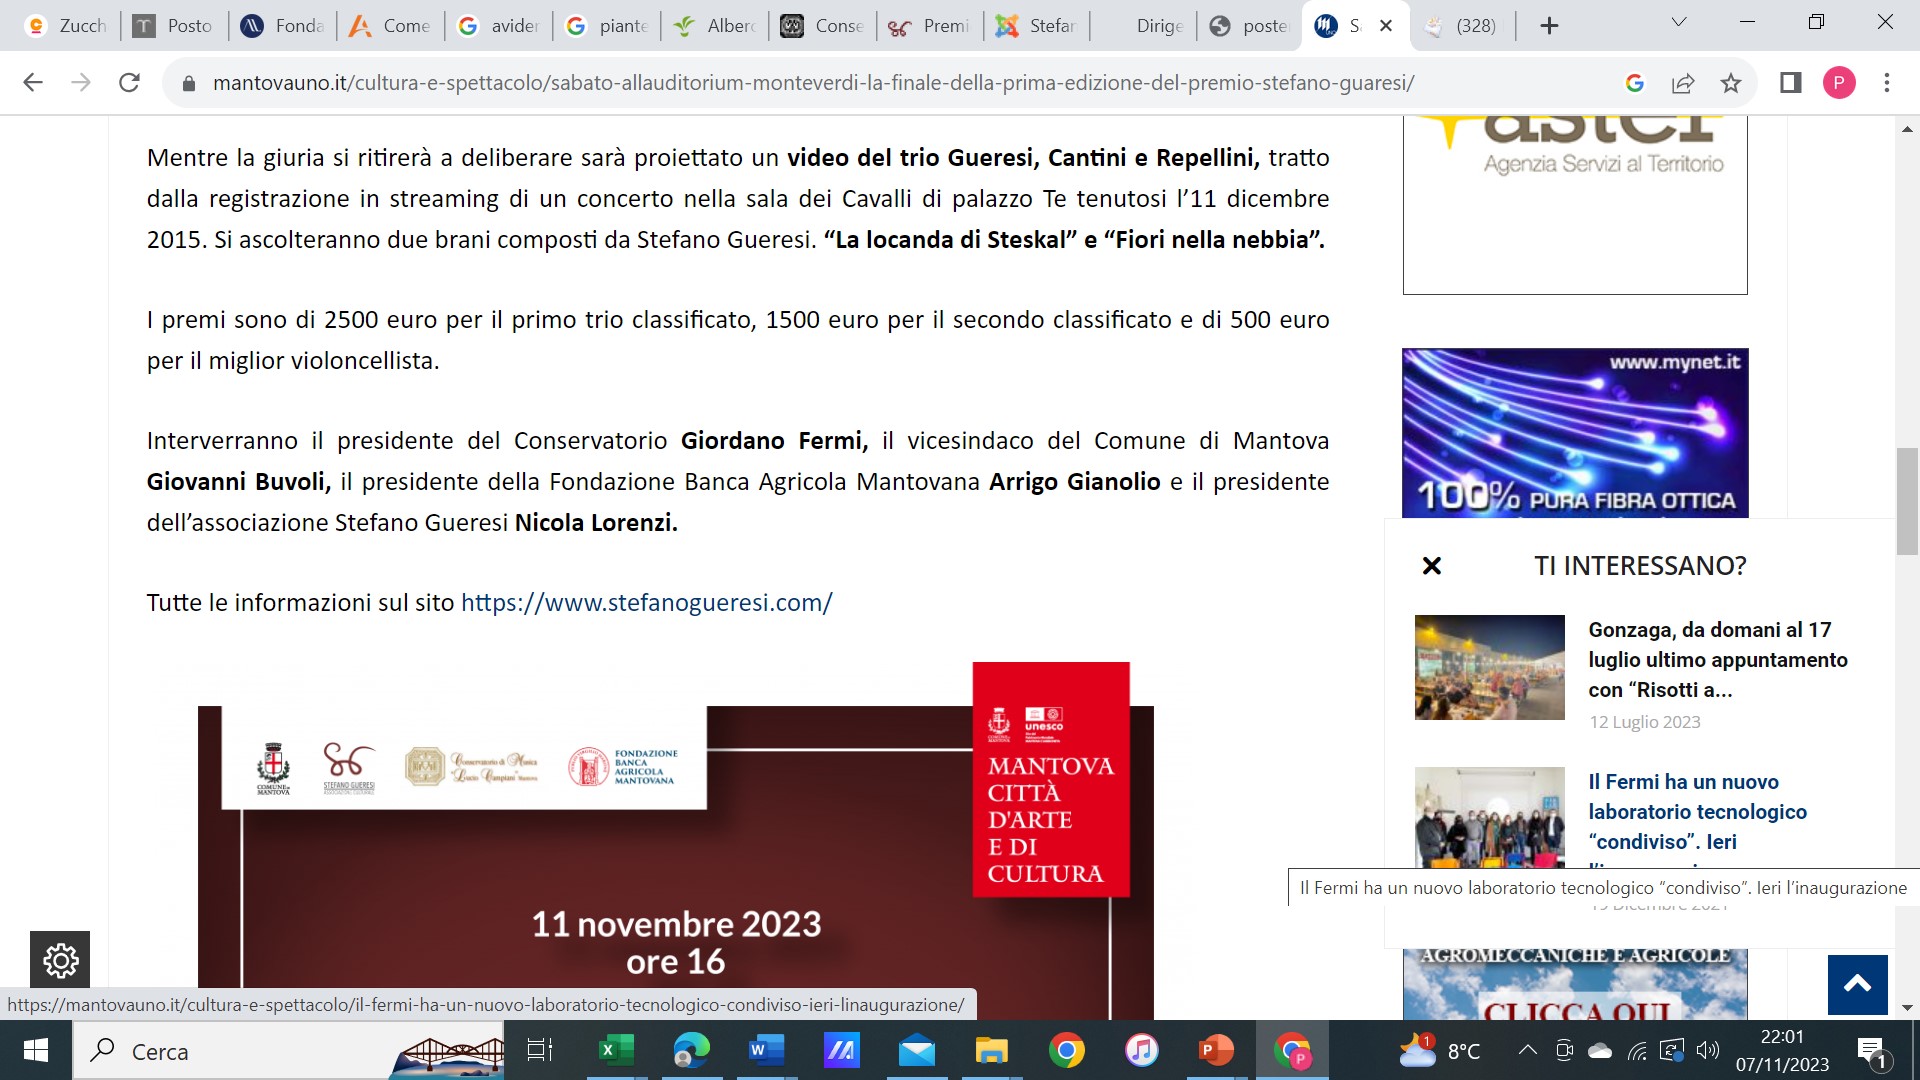Share this page via share icon
This screenshot has height=1080, width=1920.
(1683, 83)
